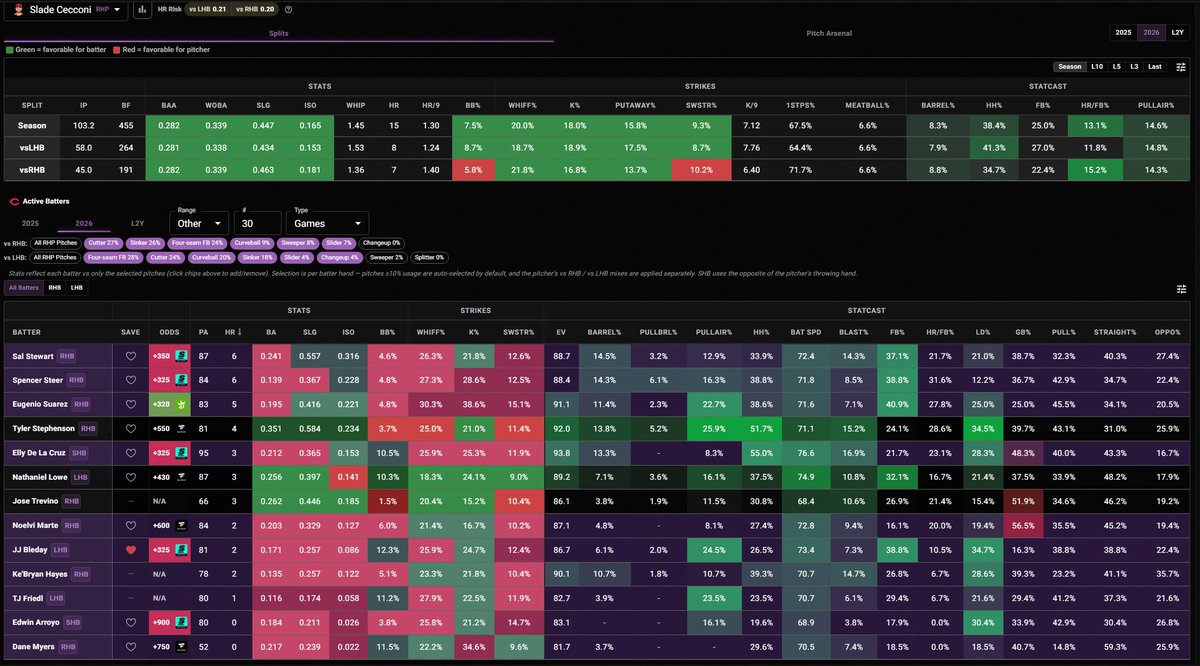The image size is (1200, 666).
Task: Toggle the vs LHB Four-seam FB 28% chip
Action: pos(113,257)
